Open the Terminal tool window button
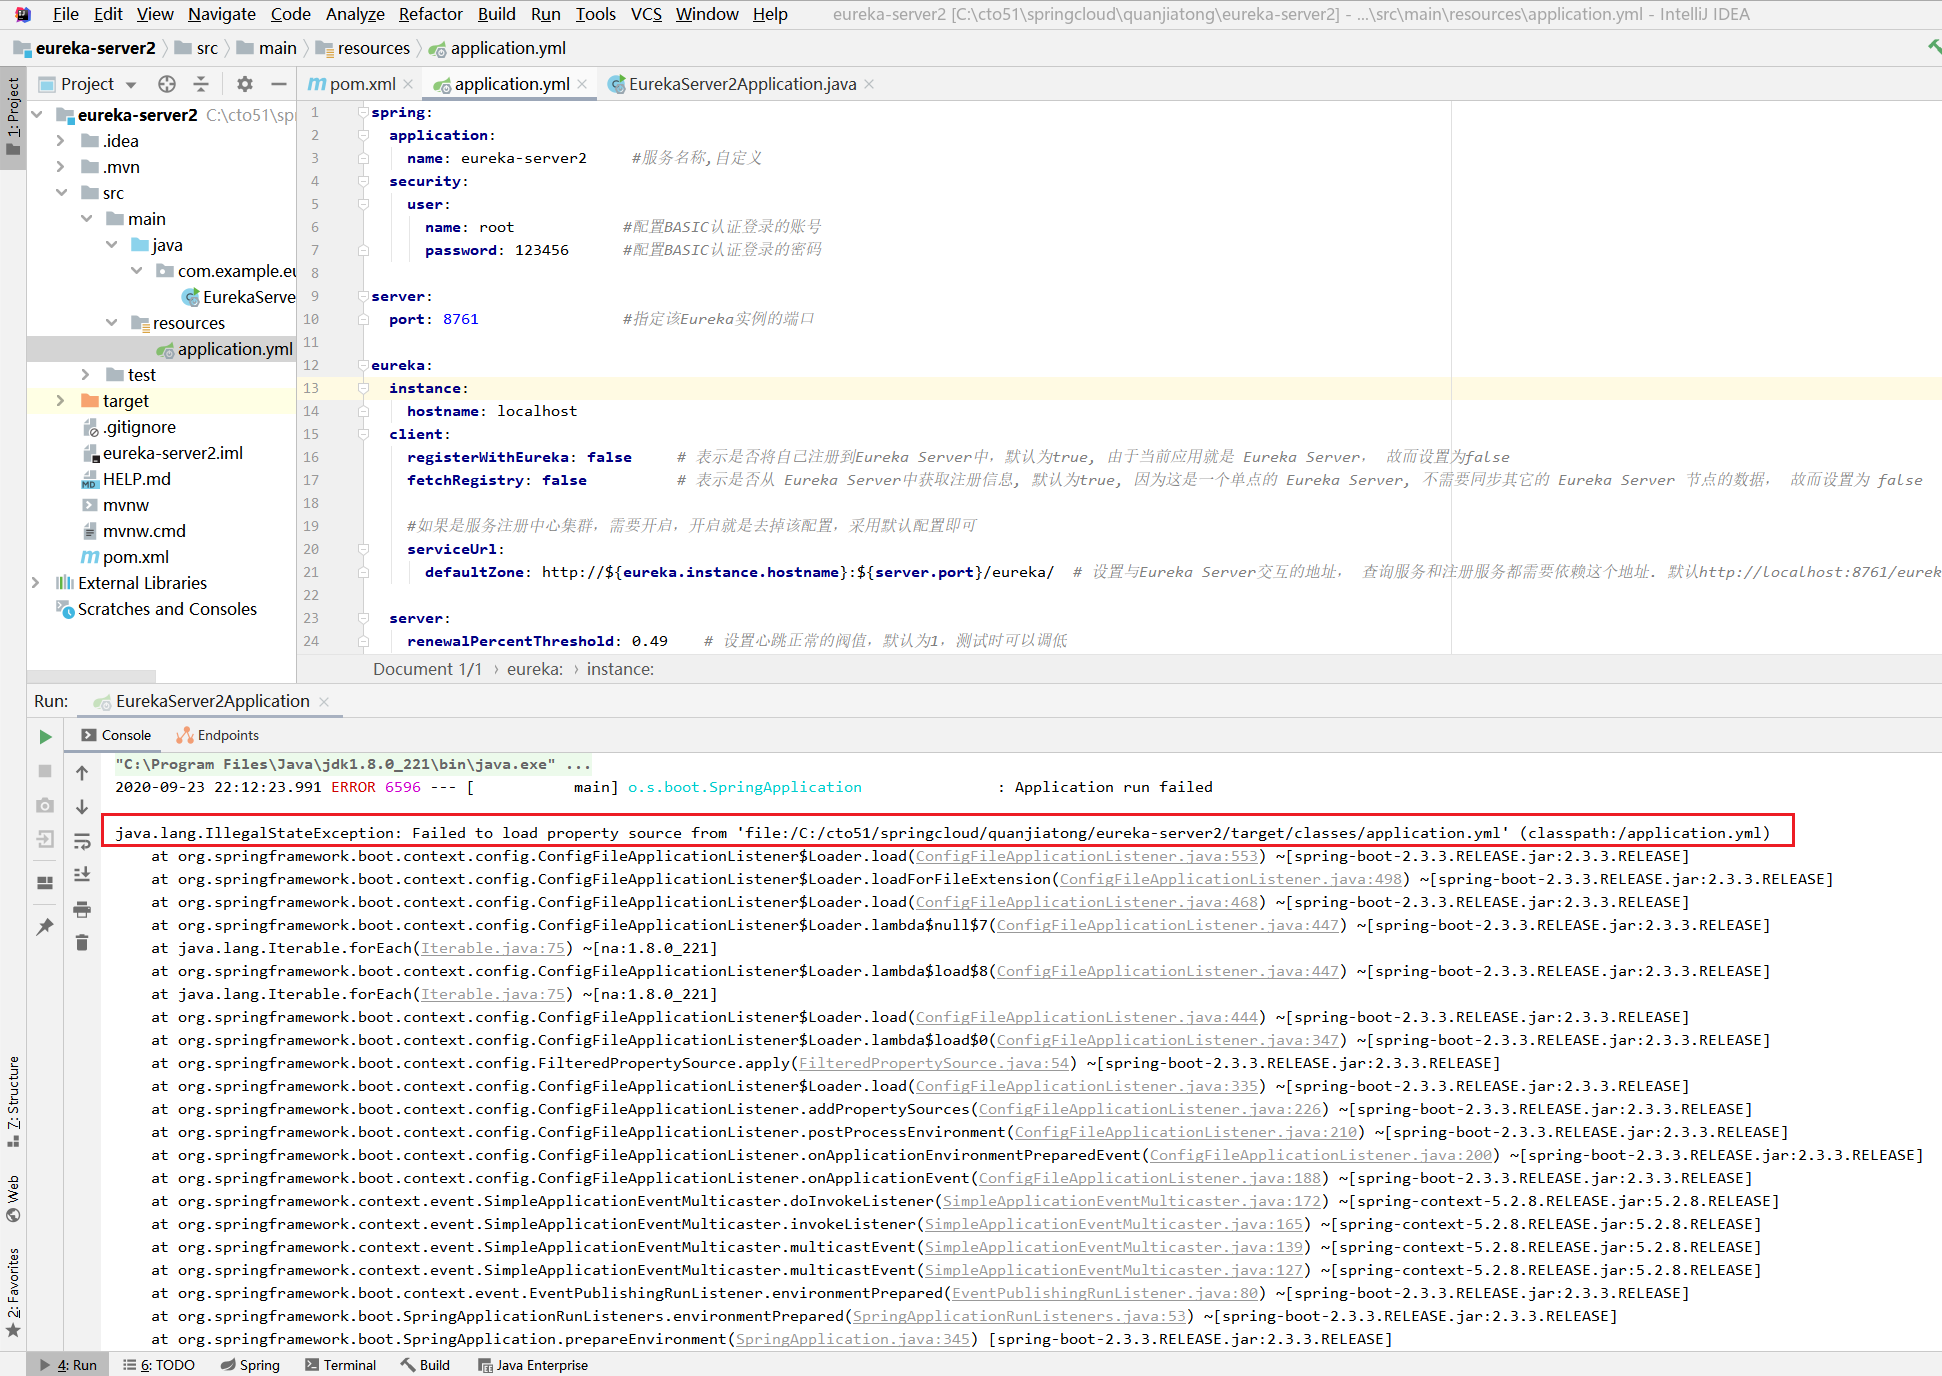1942x1376 pixels. point(341,1365)
